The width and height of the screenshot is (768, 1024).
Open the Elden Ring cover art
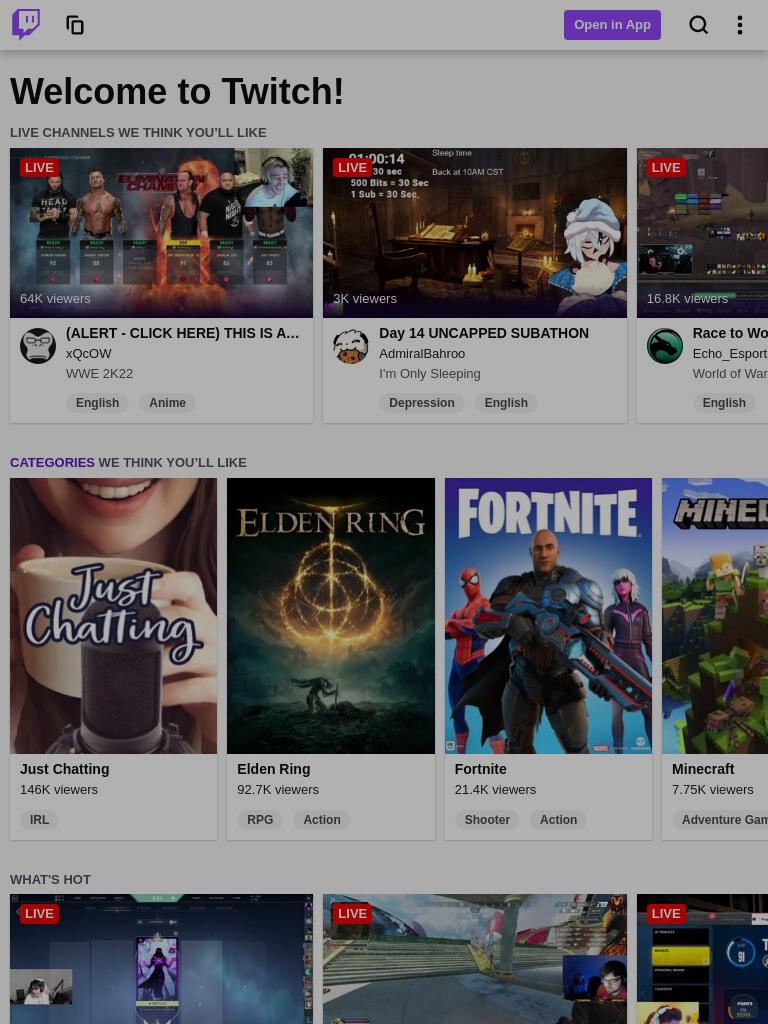[x=330, y=616]
